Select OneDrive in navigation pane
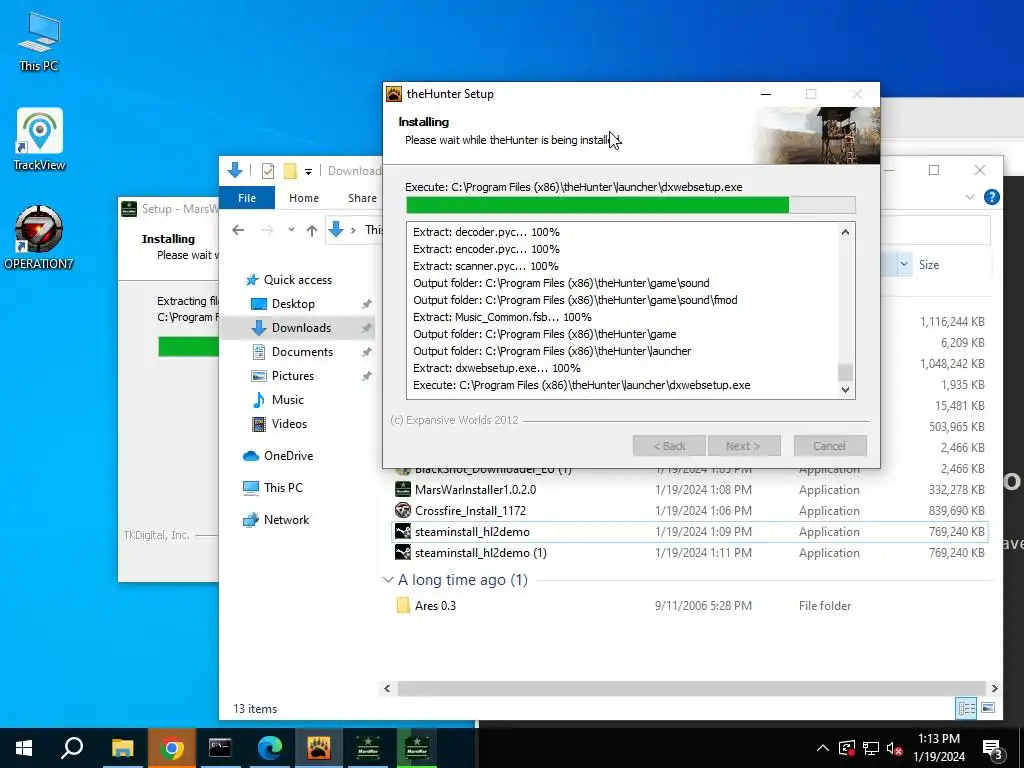The height and width of the screenshot is (768, 1024). (x=288, y=456)
